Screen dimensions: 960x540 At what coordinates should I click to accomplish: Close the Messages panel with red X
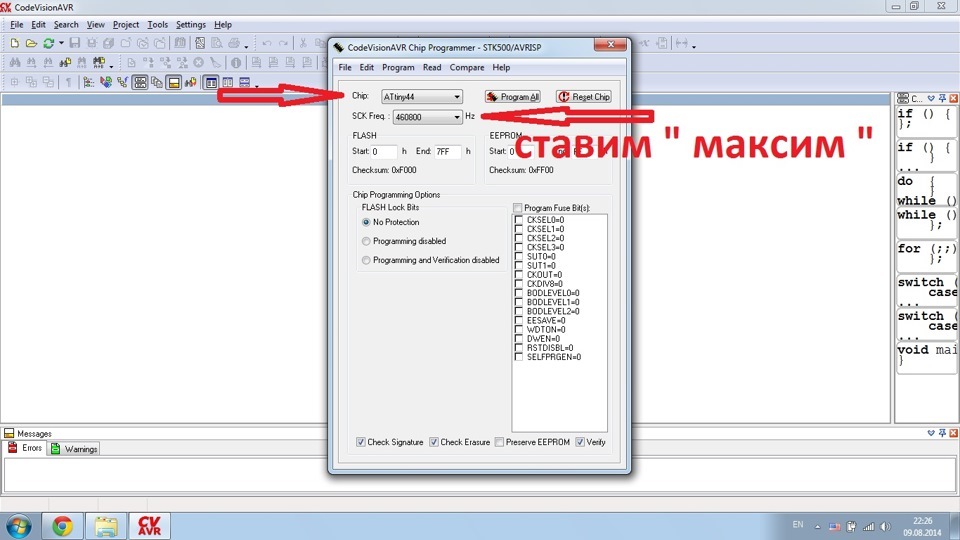coord(953,433)
